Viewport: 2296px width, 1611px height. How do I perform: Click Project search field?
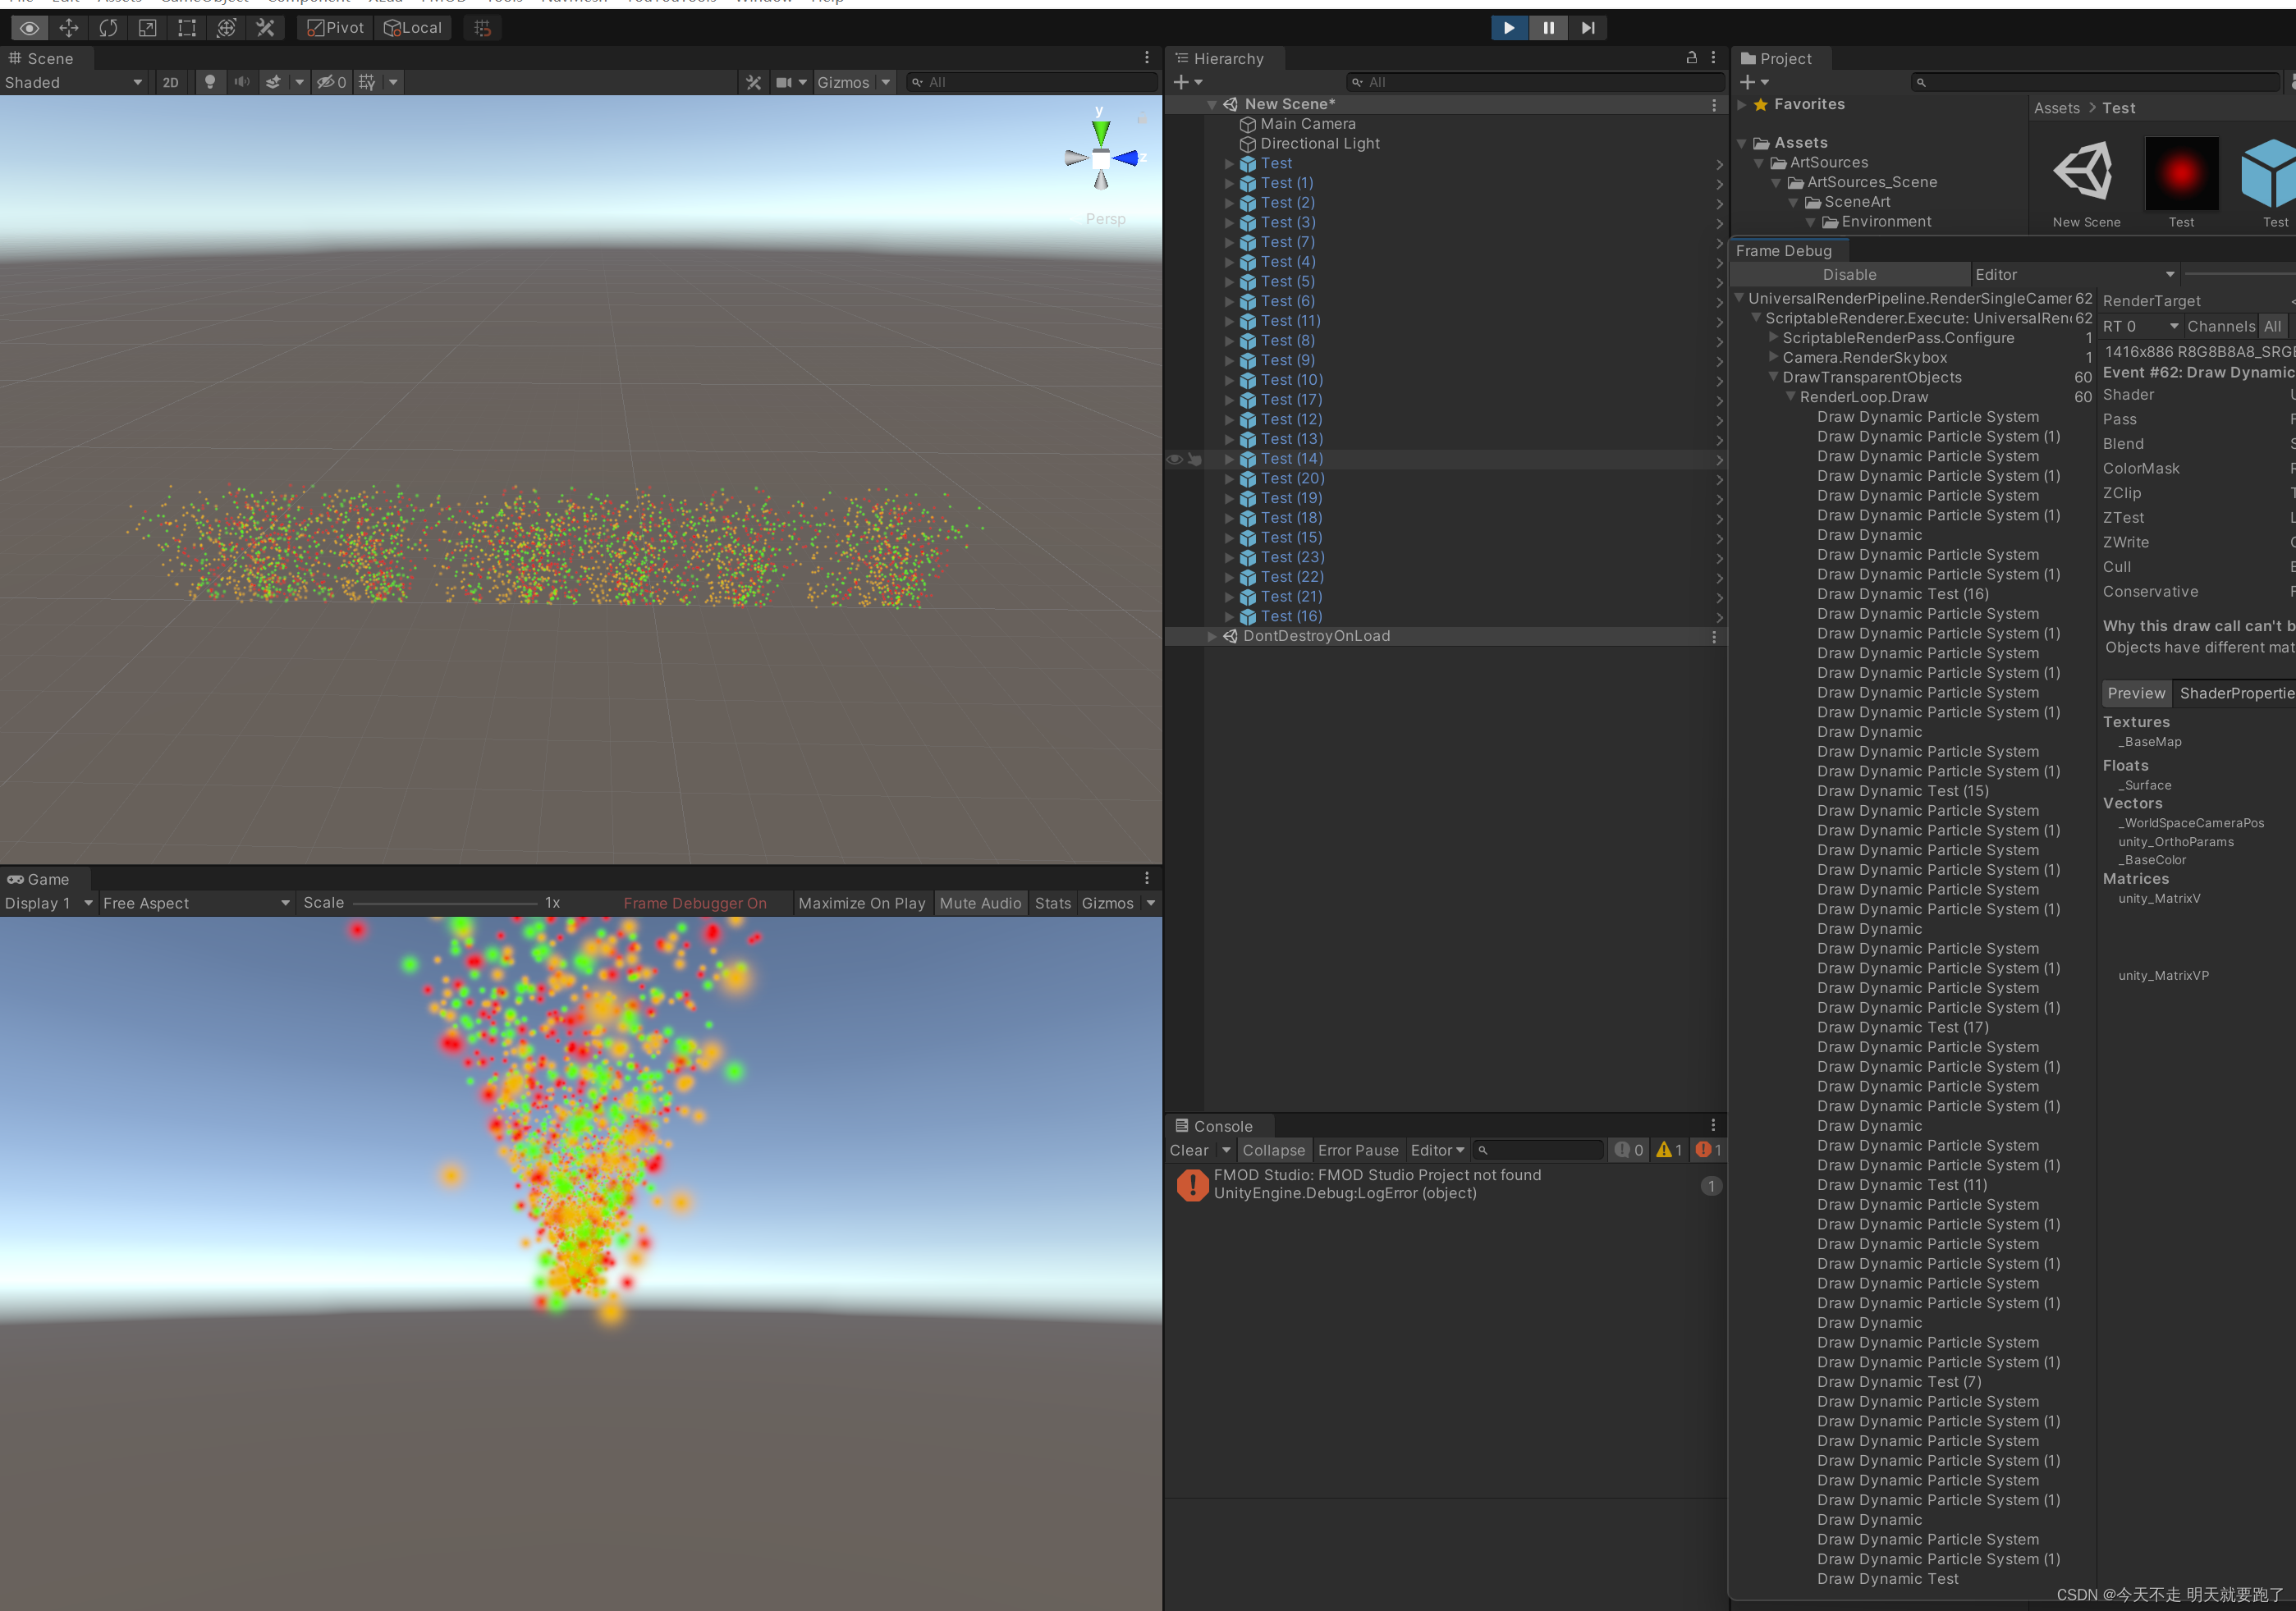[2094, 82]
